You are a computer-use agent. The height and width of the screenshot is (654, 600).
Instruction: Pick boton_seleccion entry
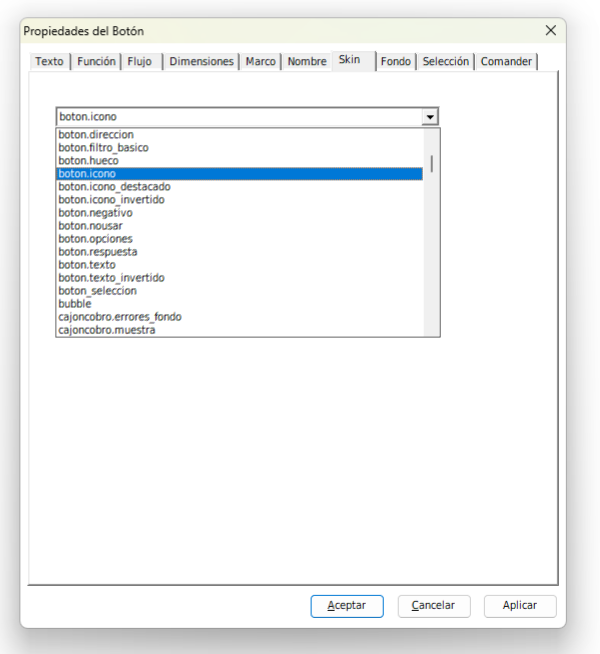click(x=240, y=291)
